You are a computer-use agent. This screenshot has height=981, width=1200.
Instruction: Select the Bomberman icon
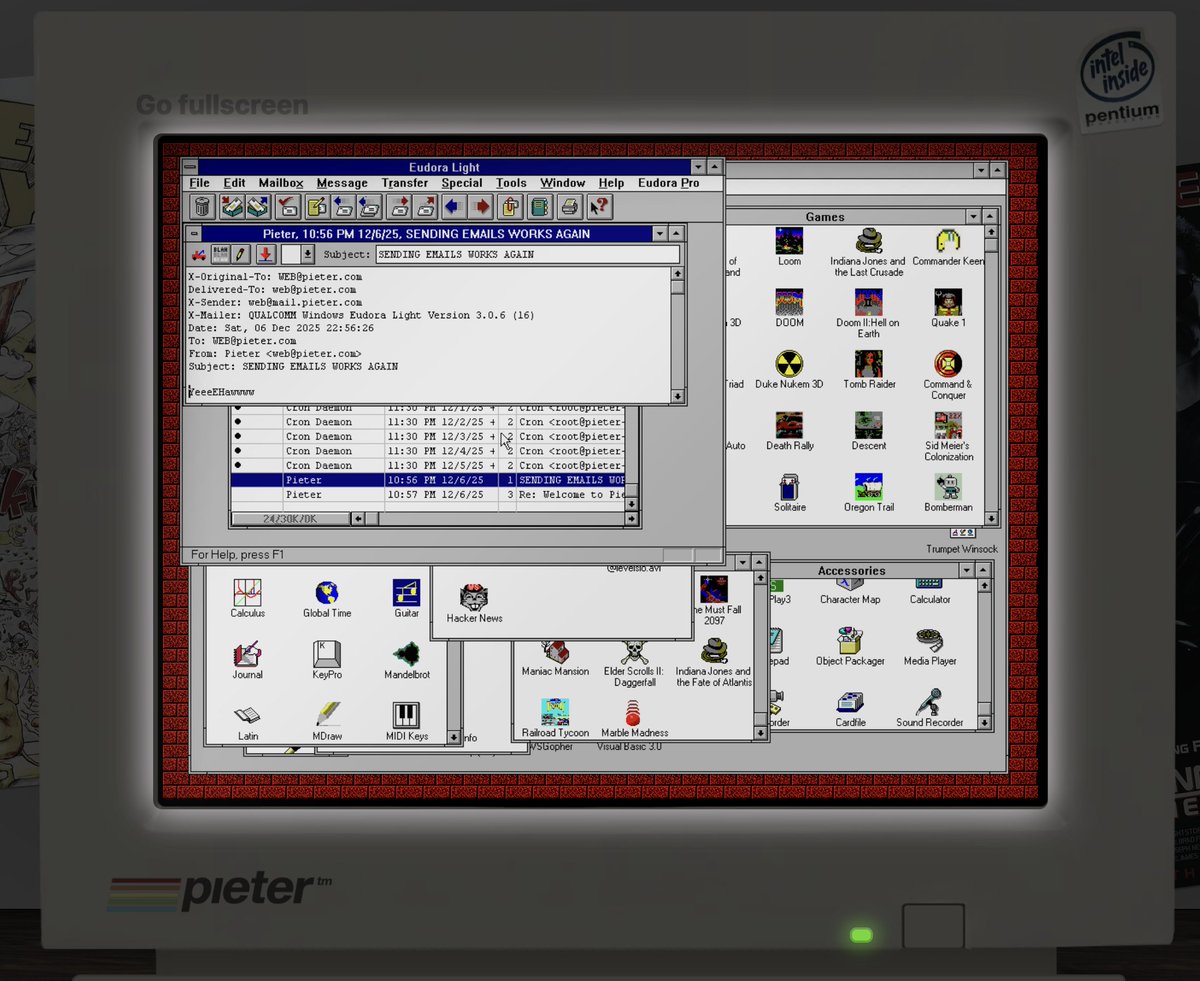pos(948,492)
